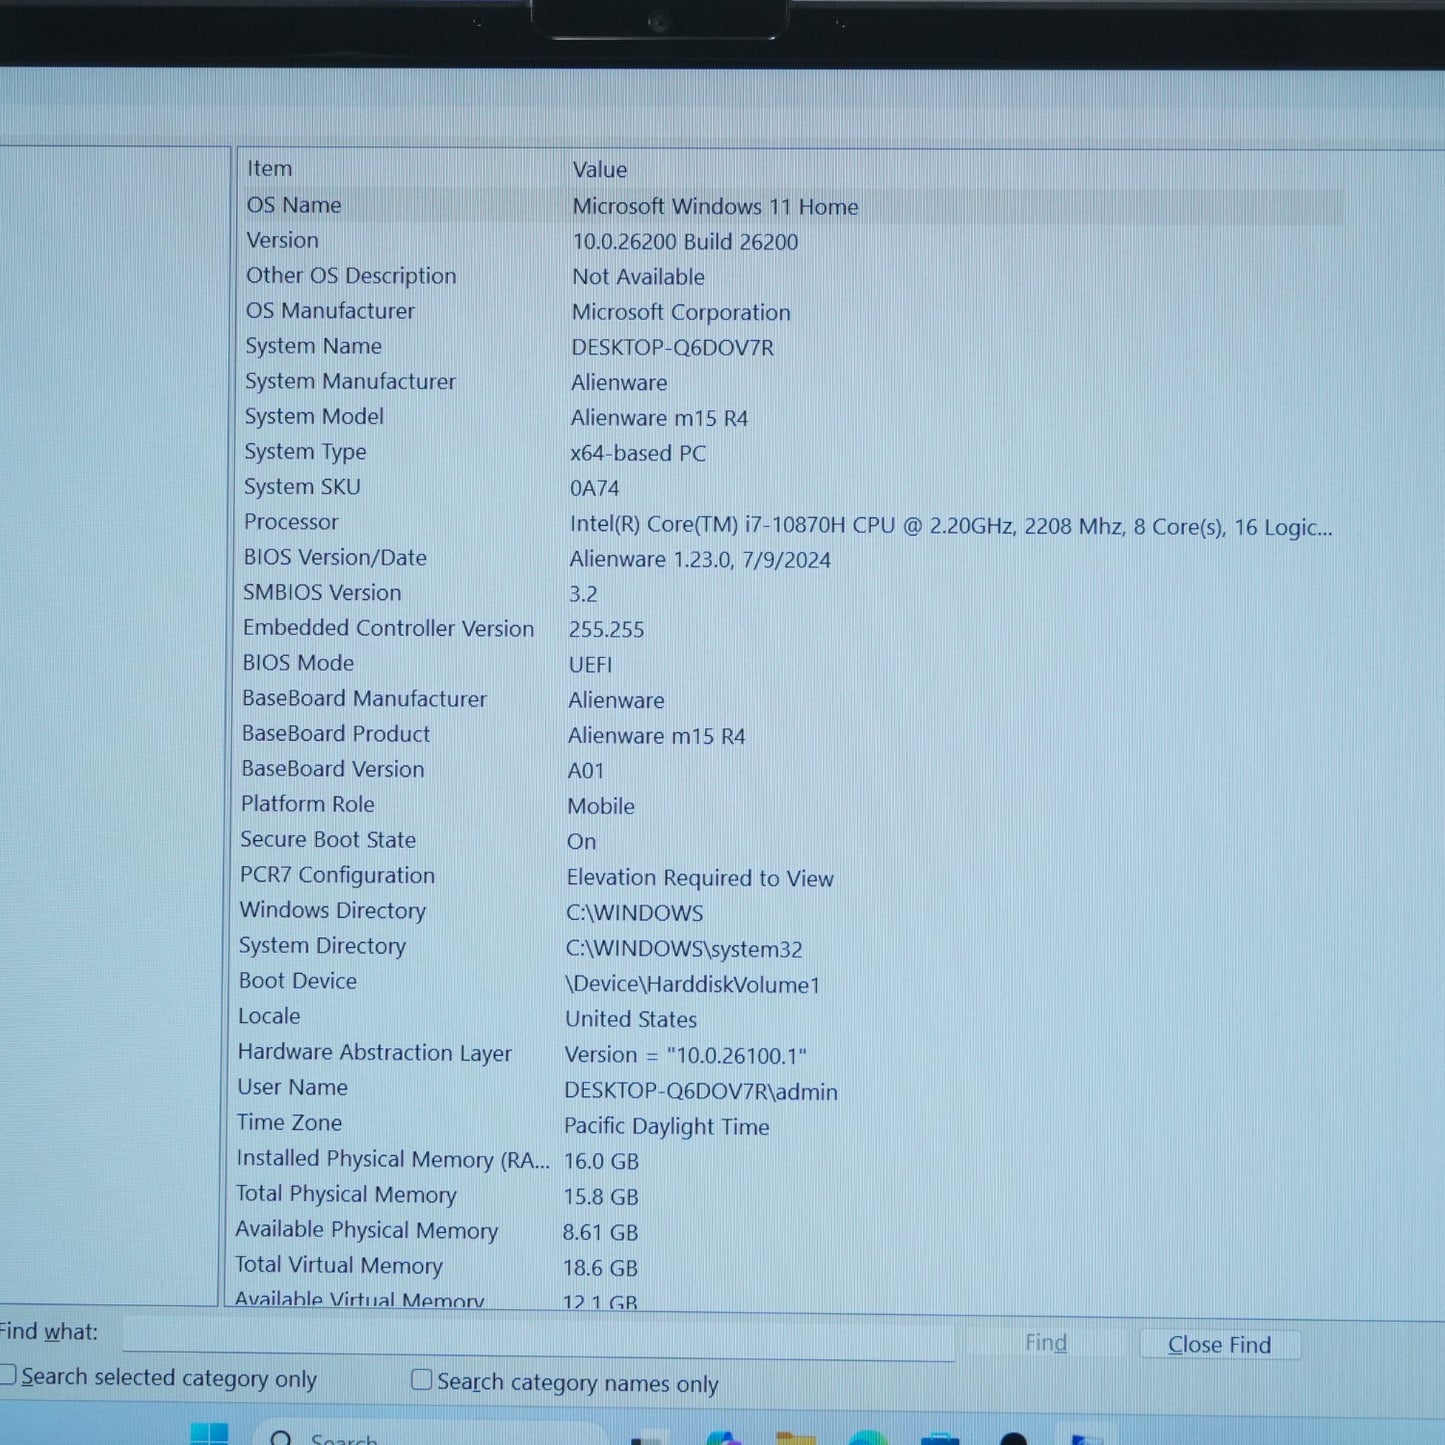1445x1445 pixels.
Task: Click the '3.2' SMBIOS value
Action: pyautogui.click(x=583, y=594)
